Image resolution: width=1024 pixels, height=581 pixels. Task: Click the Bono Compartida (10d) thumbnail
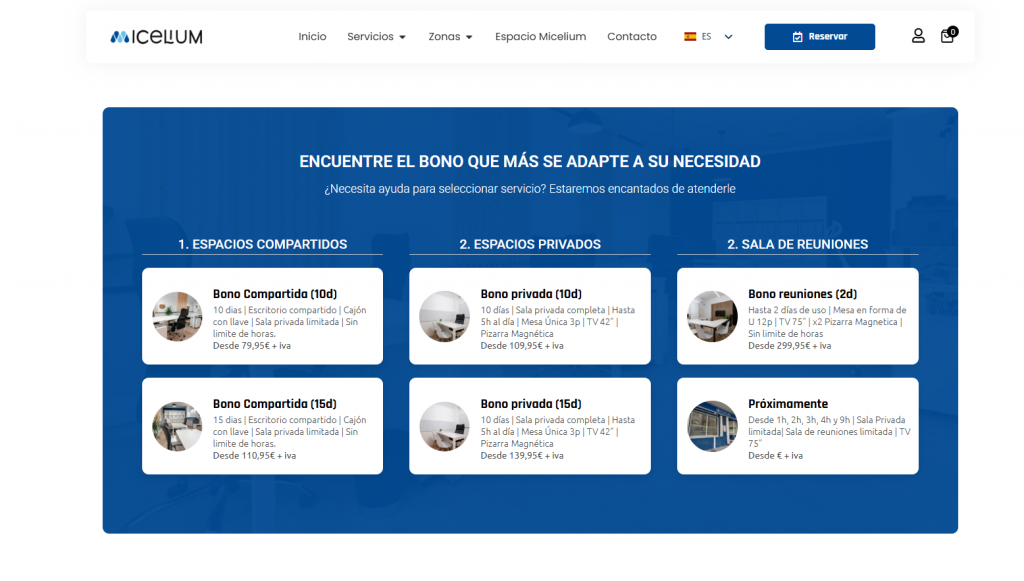coord(177,316)
